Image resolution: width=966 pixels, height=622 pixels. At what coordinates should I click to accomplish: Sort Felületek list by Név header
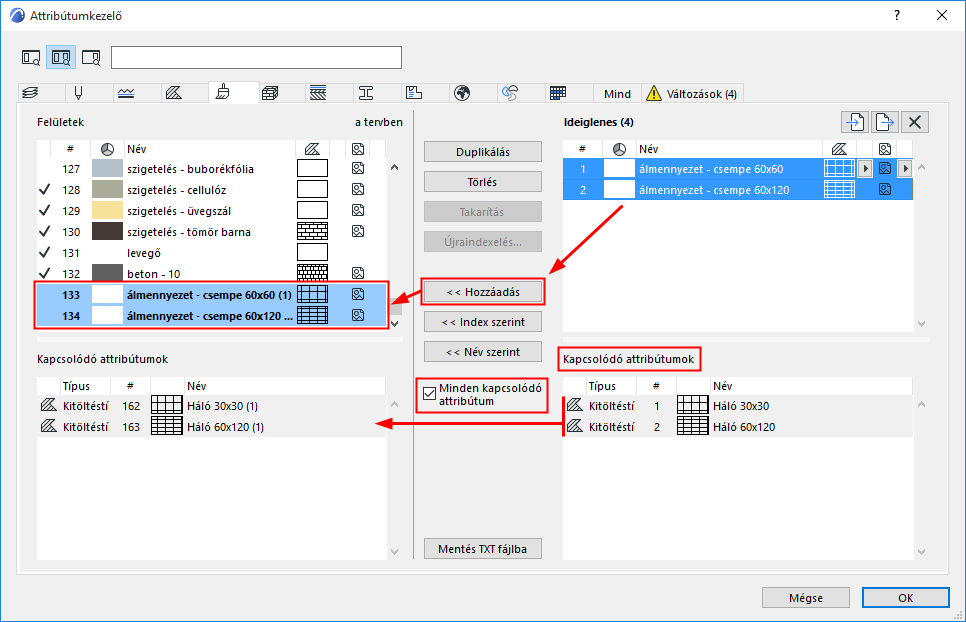(209, 149)
